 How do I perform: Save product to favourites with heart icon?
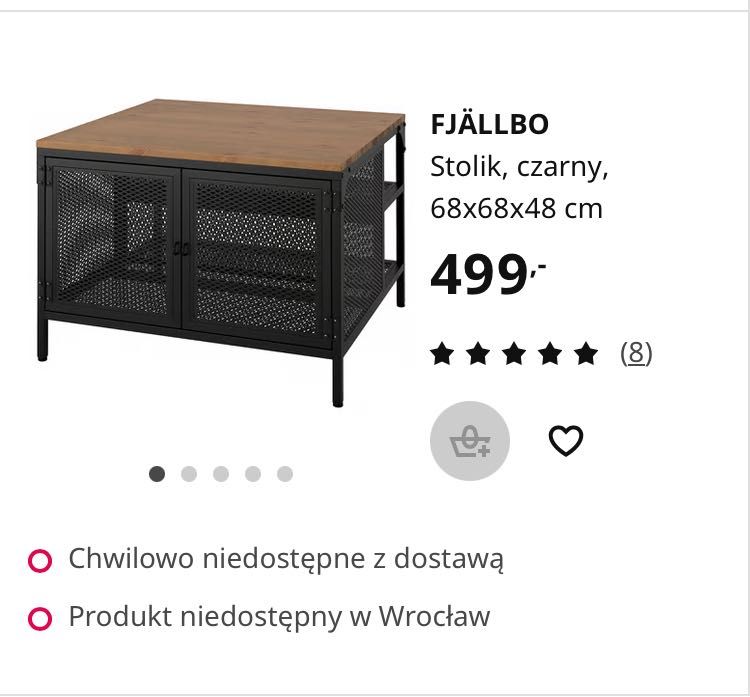tap(566, 441)
